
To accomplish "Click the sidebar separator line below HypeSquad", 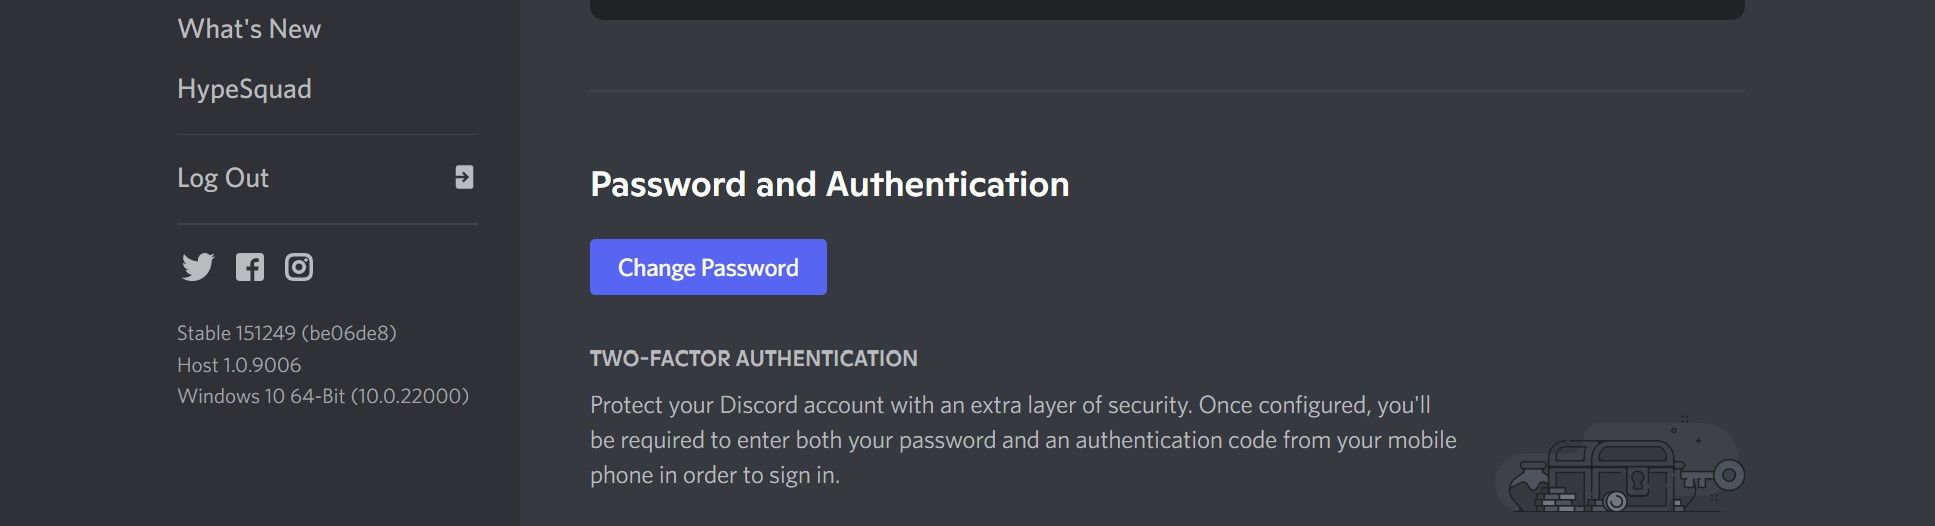I will 327,134.
